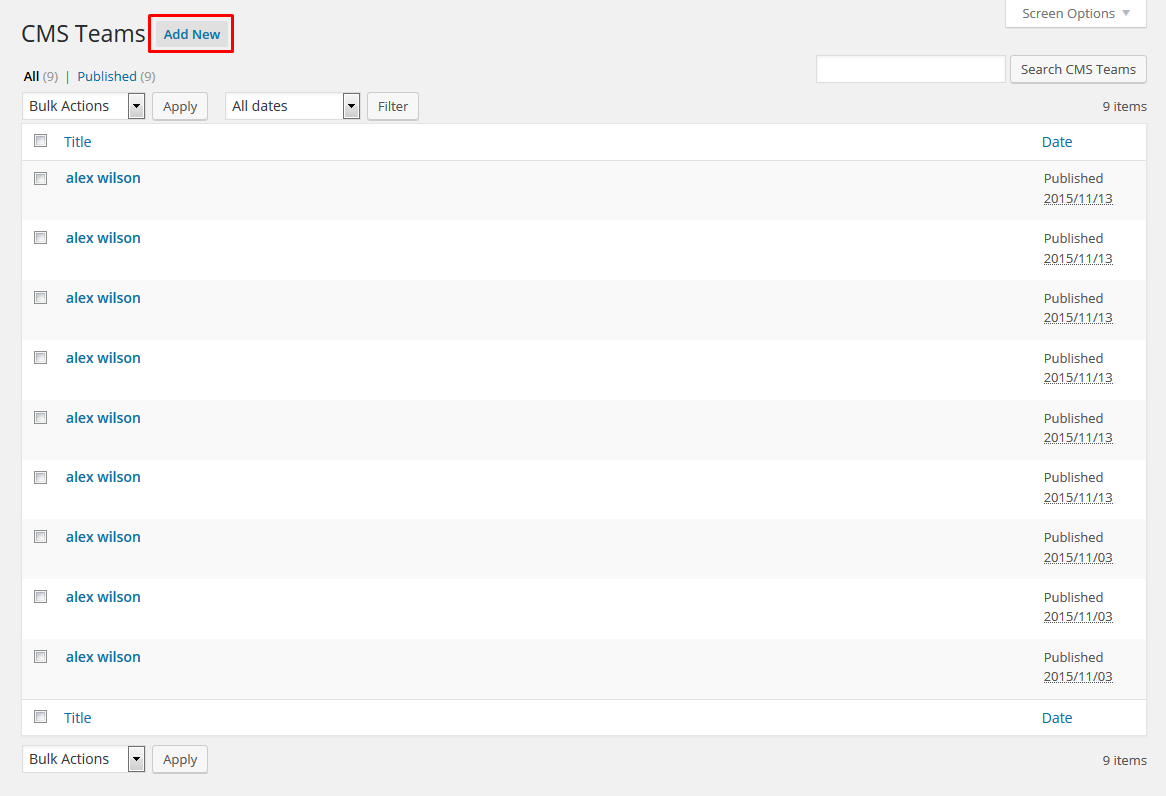The image size is (1166, 796).
Task: Click the Title link in table footer
Action: (77, 718)
